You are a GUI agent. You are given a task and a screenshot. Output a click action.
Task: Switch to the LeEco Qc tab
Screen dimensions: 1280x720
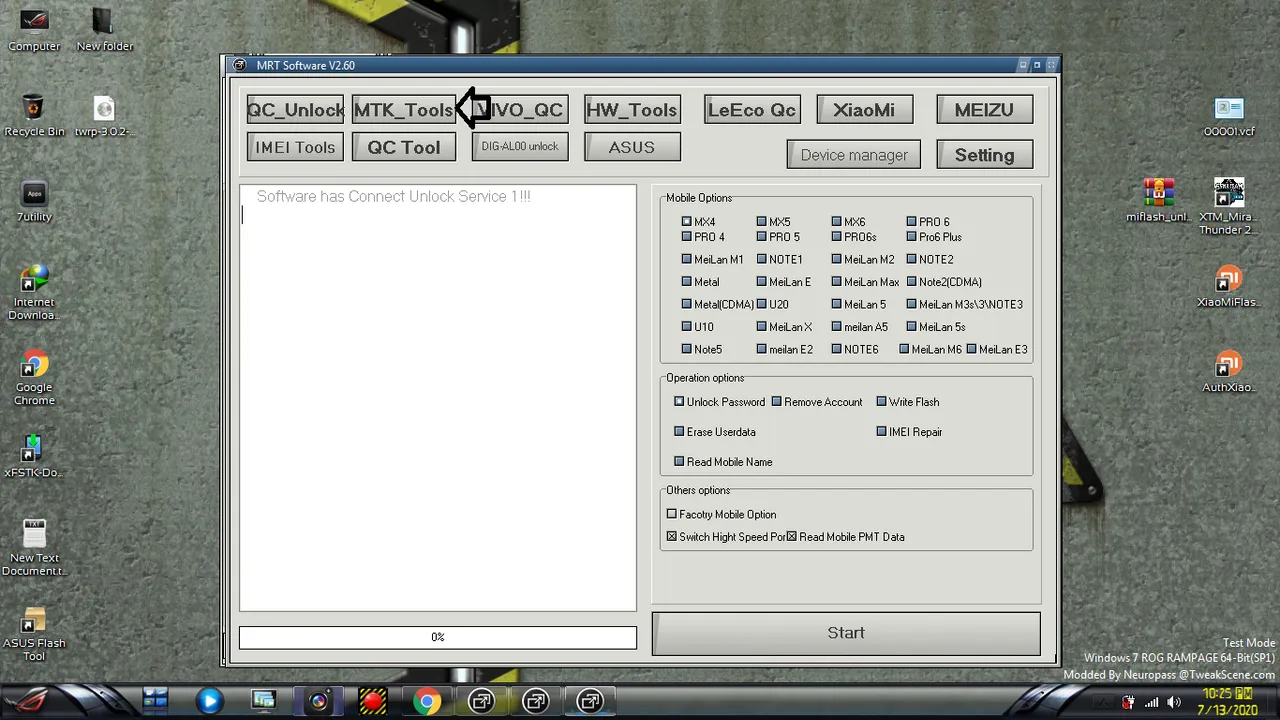(x=752, y=110)
